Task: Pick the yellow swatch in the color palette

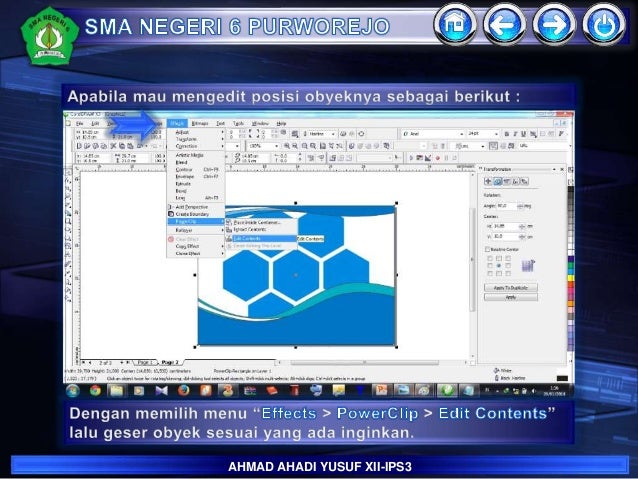Action: pyautogui.click(x=571, y=278)
